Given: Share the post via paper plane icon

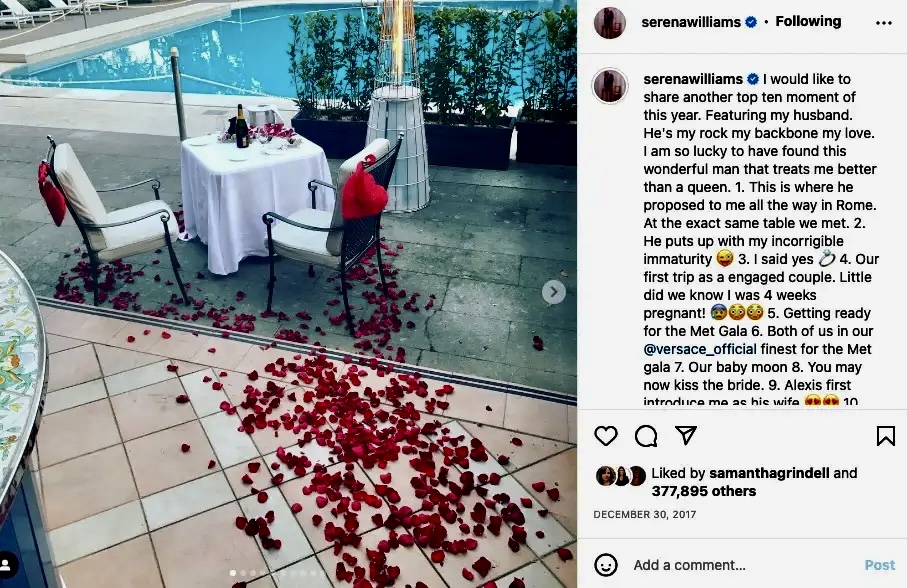Looking at the screenshot, I should 685,435.
